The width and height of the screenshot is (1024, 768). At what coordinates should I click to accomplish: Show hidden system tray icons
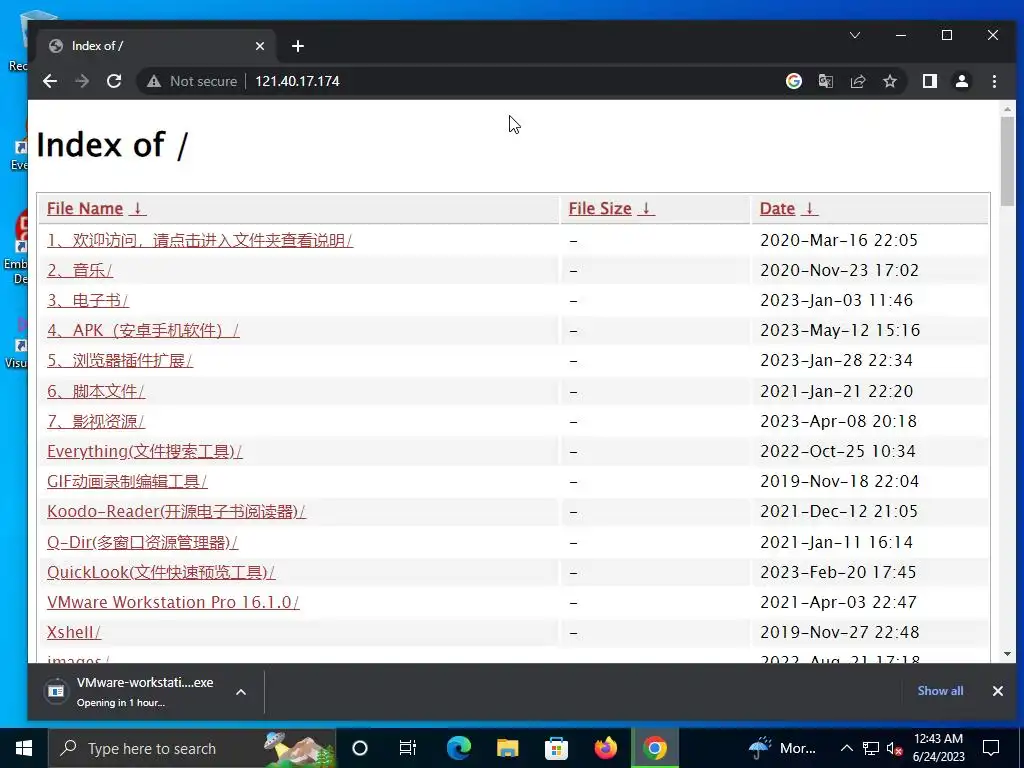(846, 748)
